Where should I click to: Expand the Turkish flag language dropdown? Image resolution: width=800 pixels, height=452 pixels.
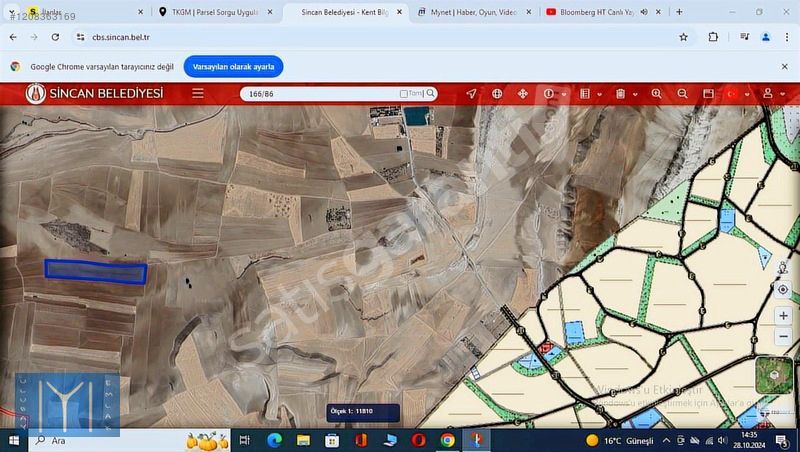[x=745, y=94]
